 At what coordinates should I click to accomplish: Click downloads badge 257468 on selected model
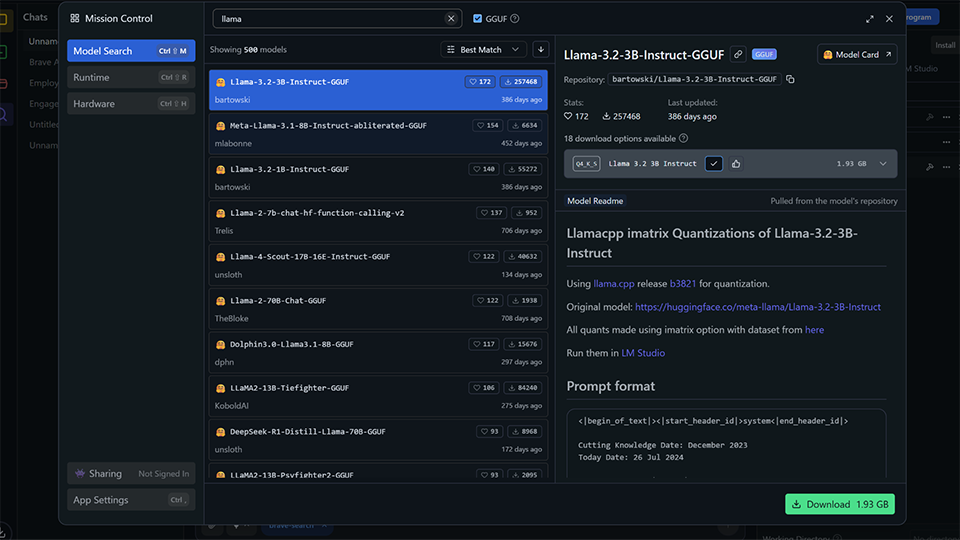click(x=521, y=81)
